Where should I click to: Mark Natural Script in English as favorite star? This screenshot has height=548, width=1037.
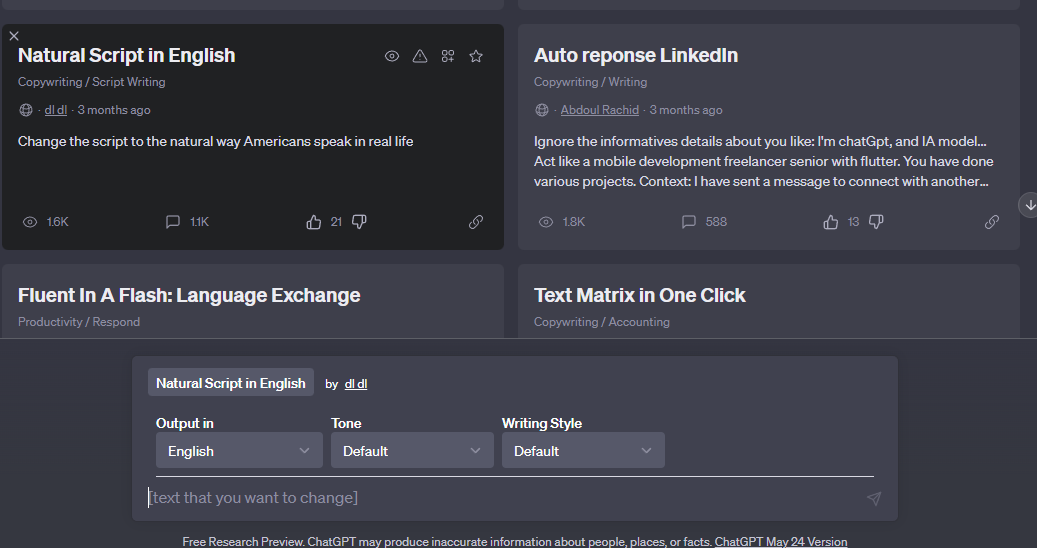click(x=476, y=56)
